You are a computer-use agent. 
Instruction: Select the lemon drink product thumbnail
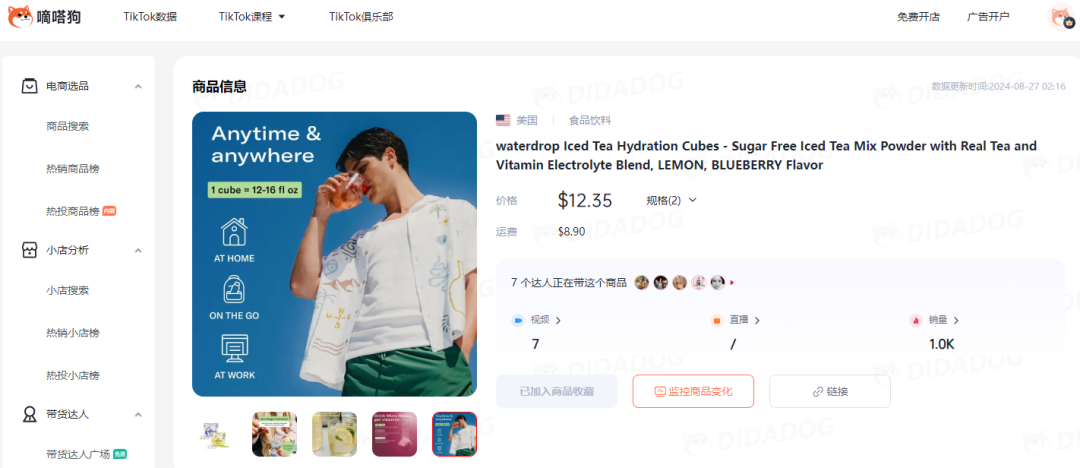coord(335,434)
